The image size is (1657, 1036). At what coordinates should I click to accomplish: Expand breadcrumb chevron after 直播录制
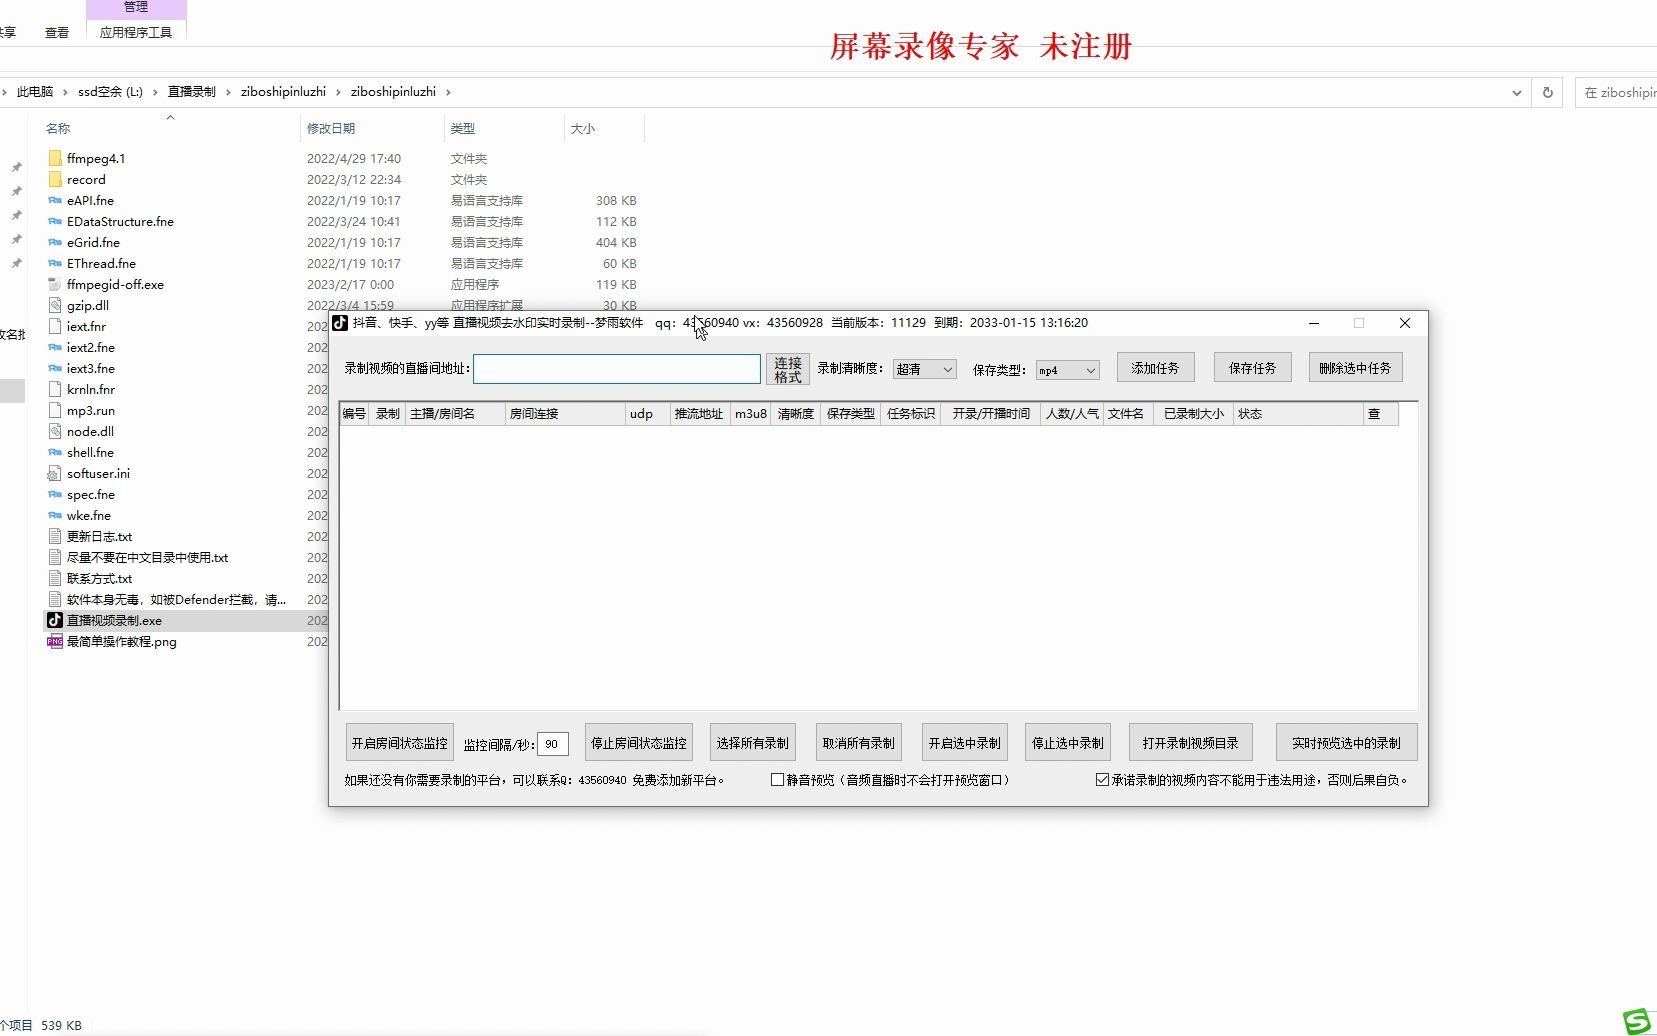pos(229,92)
